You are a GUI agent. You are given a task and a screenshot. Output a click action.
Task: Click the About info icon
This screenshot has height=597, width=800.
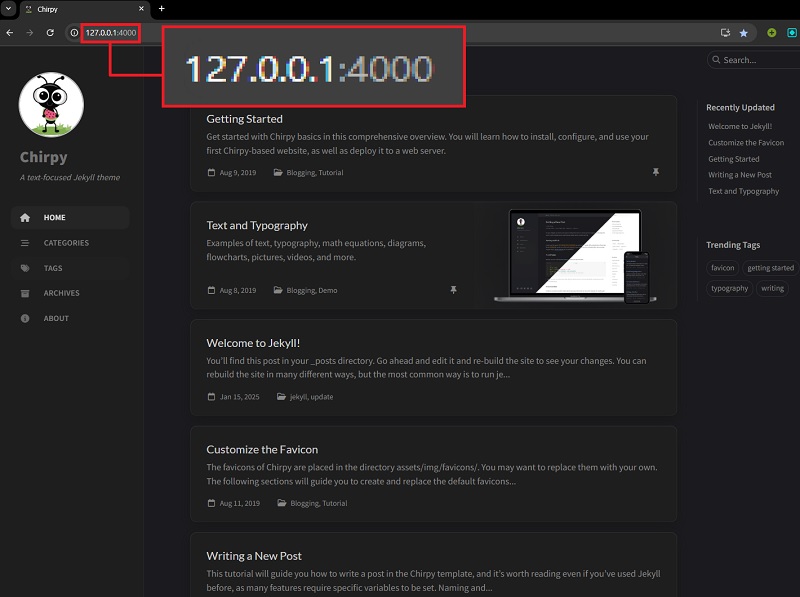25,318
